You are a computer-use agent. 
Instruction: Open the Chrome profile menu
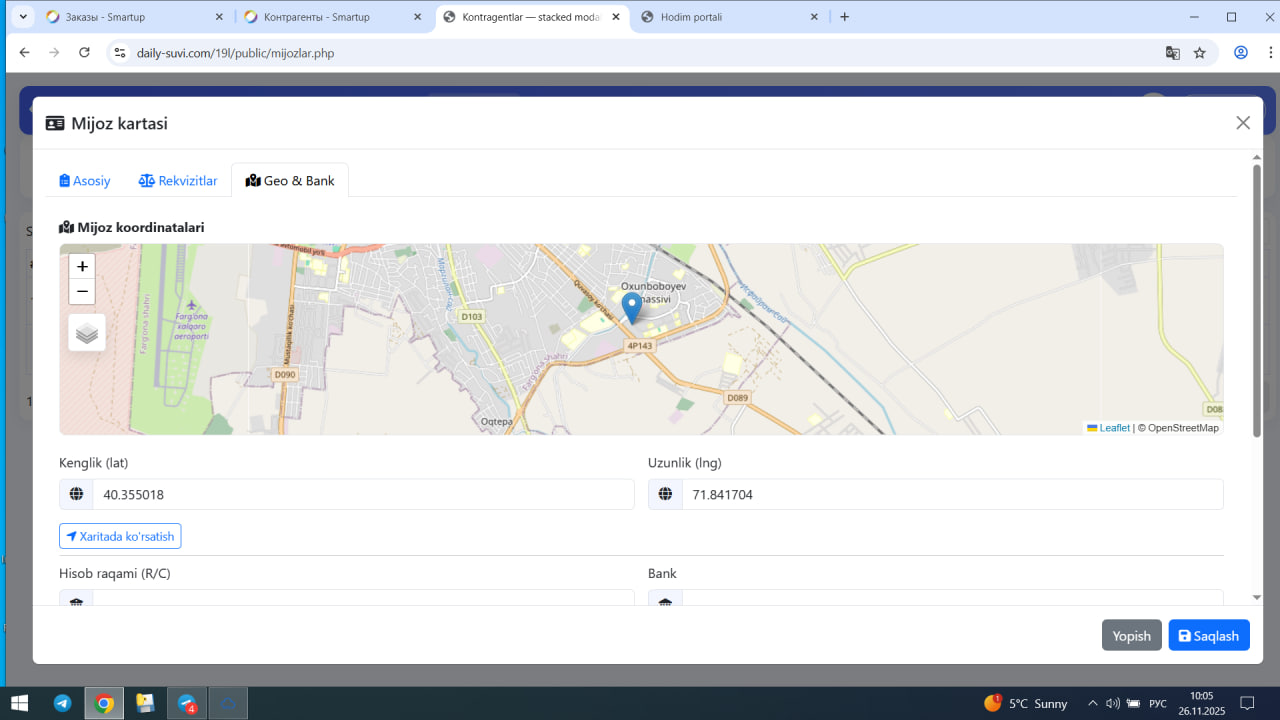pyautogui.click(x=1241, y=53)
